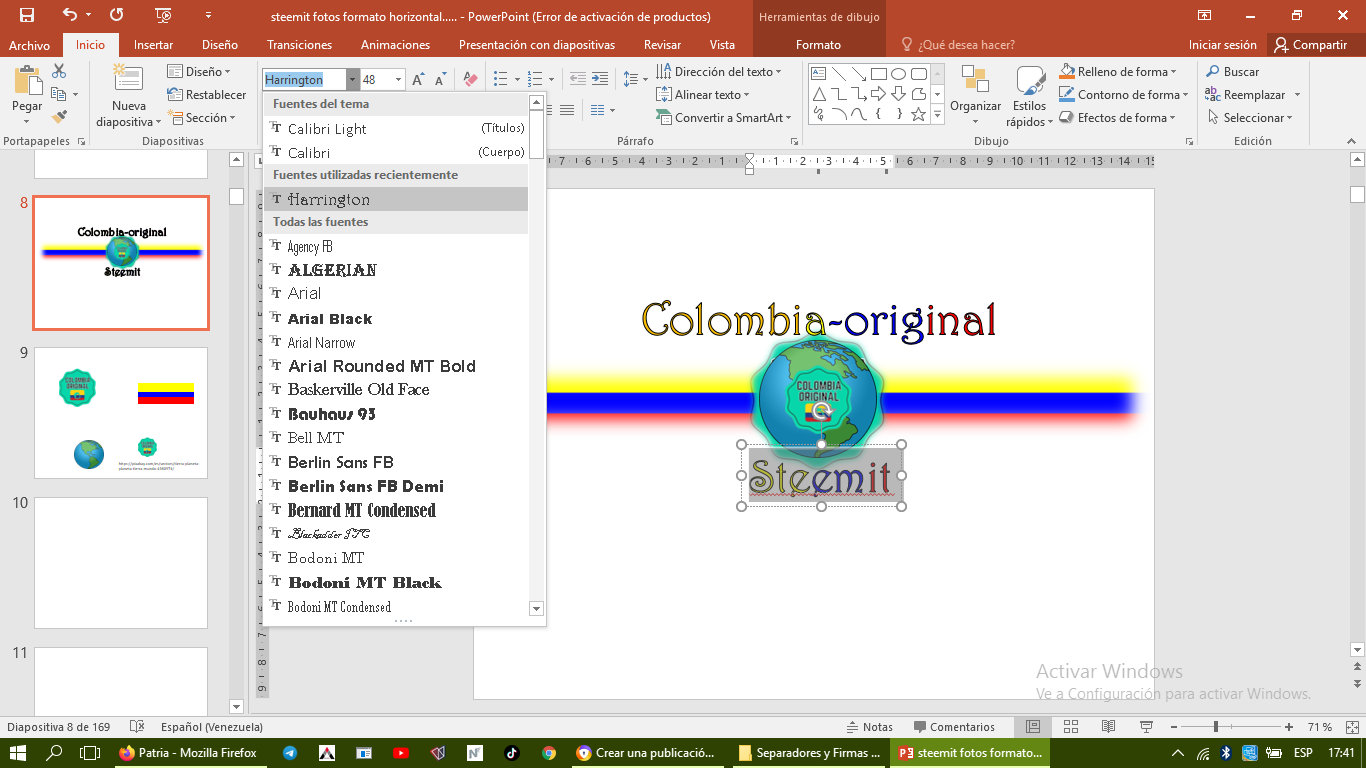Click the Copy icon in Portapapeles
This screenshot has height=768, width=1366.
(x=59, y=94)
